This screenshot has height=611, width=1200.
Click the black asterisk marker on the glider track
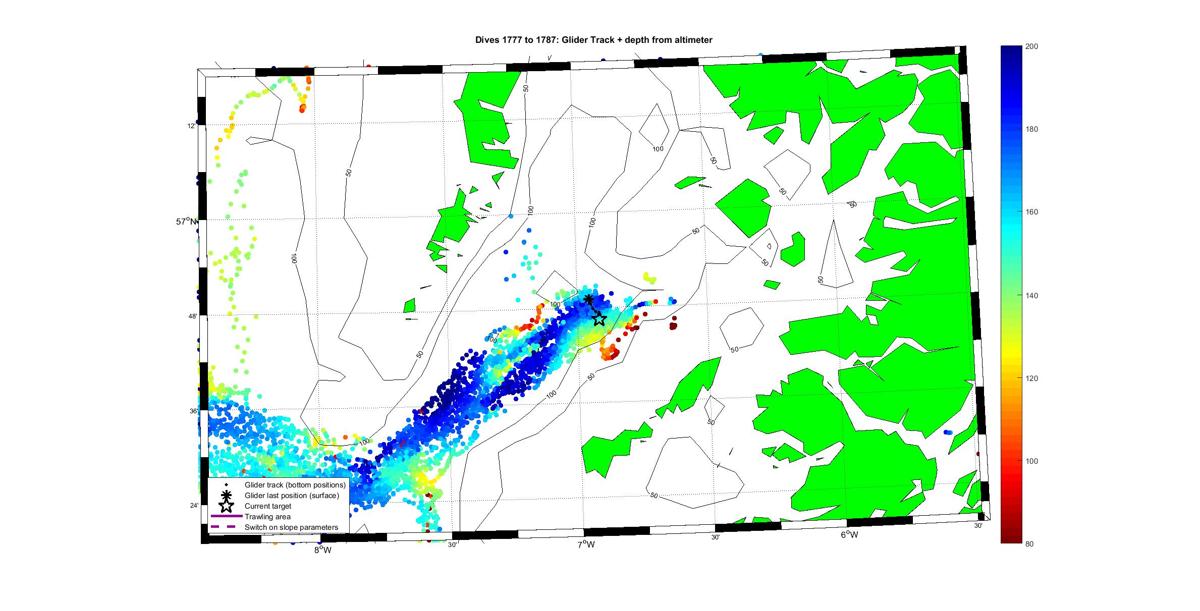click(589, 299)
